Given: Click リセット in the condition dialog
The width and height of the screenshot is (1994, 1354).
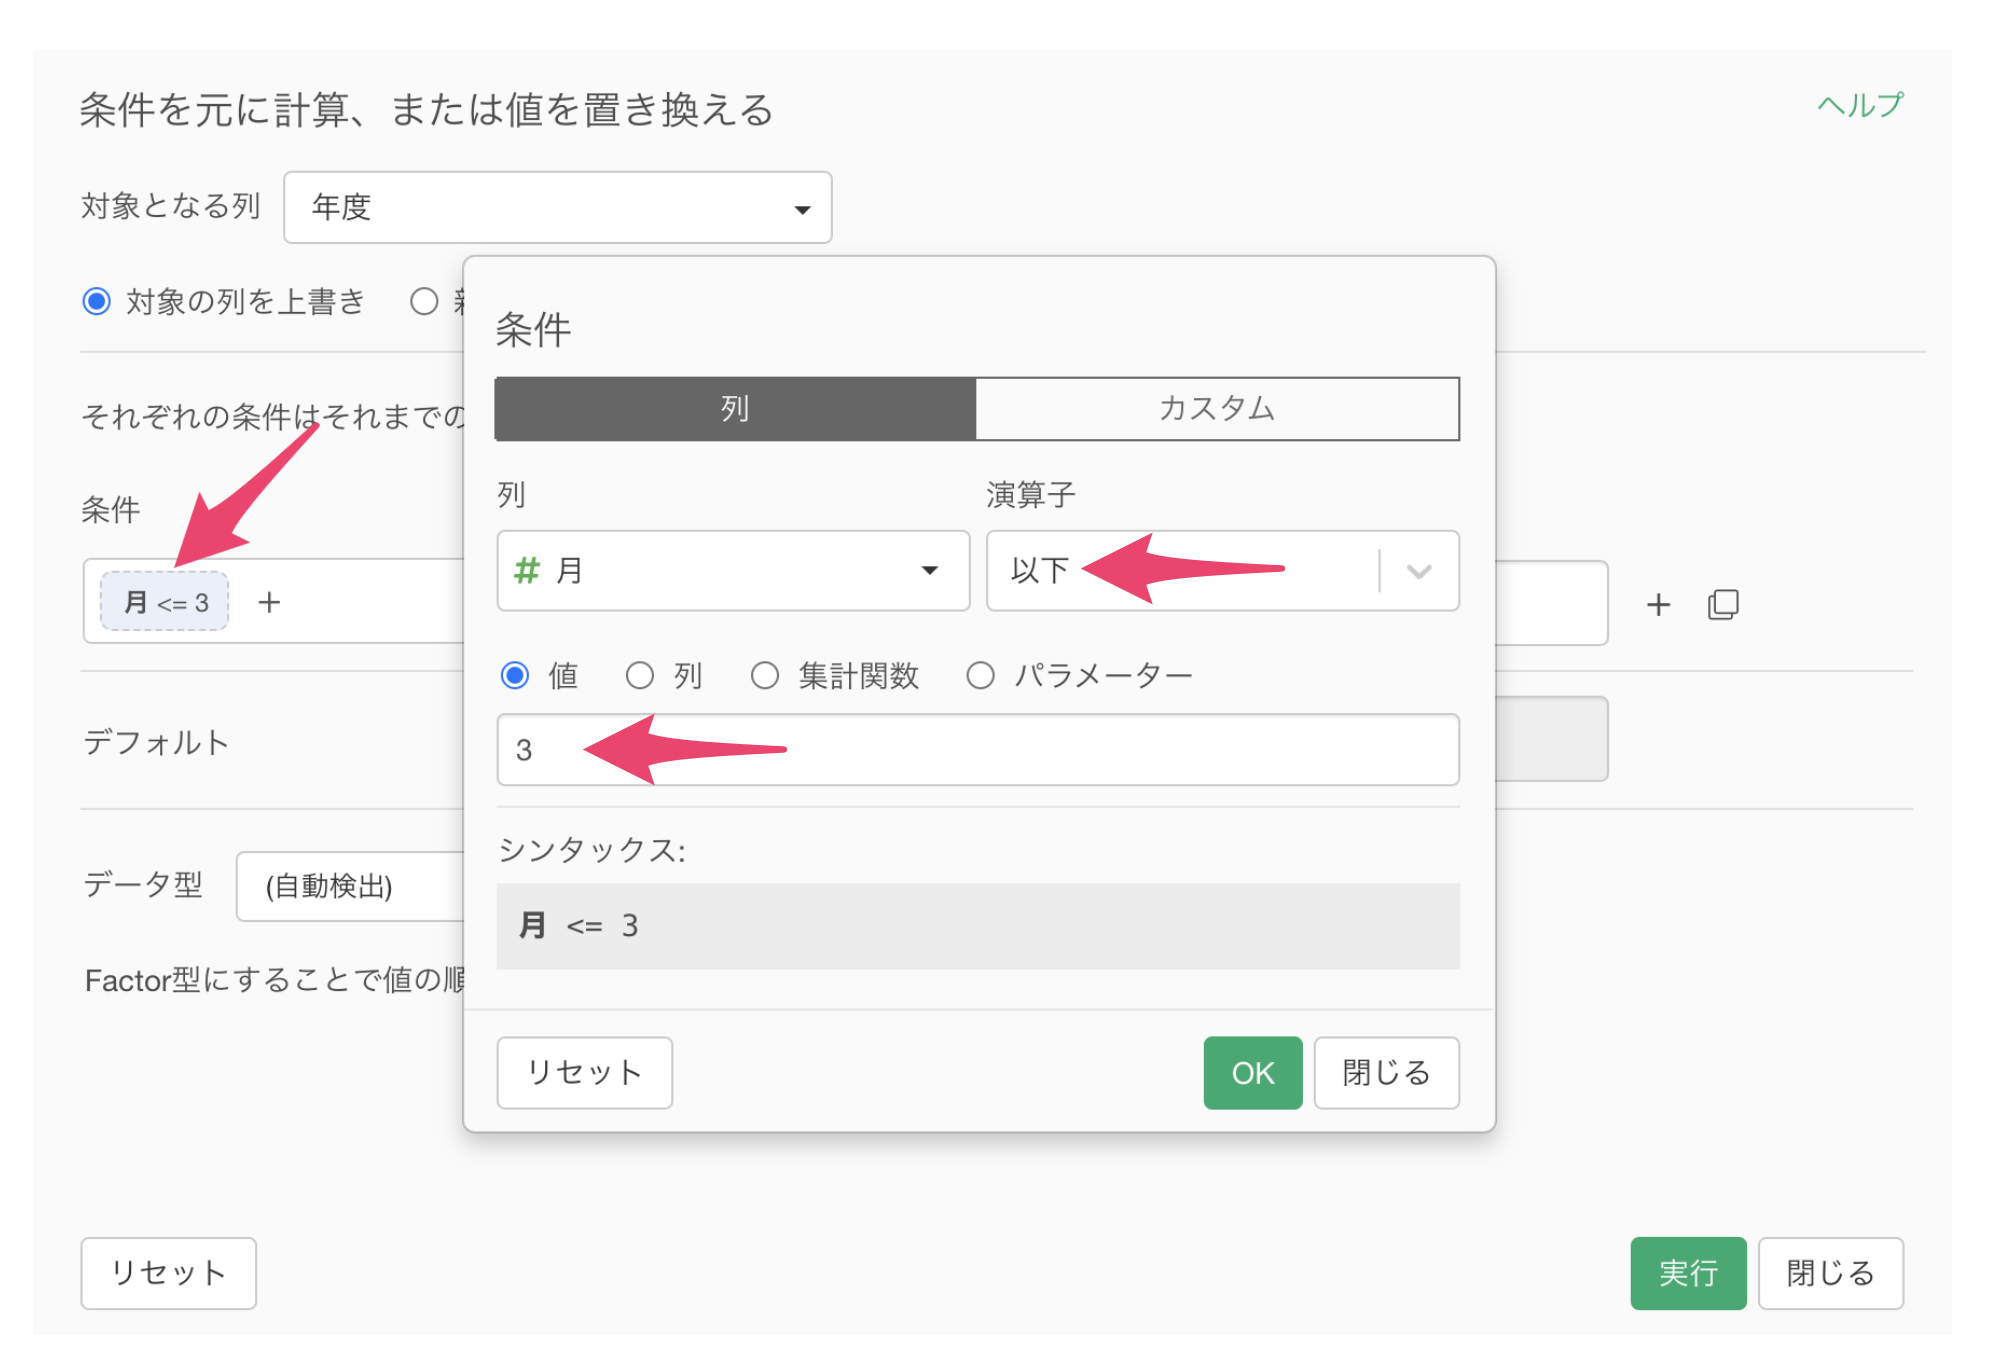Looking at the screenshot, I should click(584, 1073).
